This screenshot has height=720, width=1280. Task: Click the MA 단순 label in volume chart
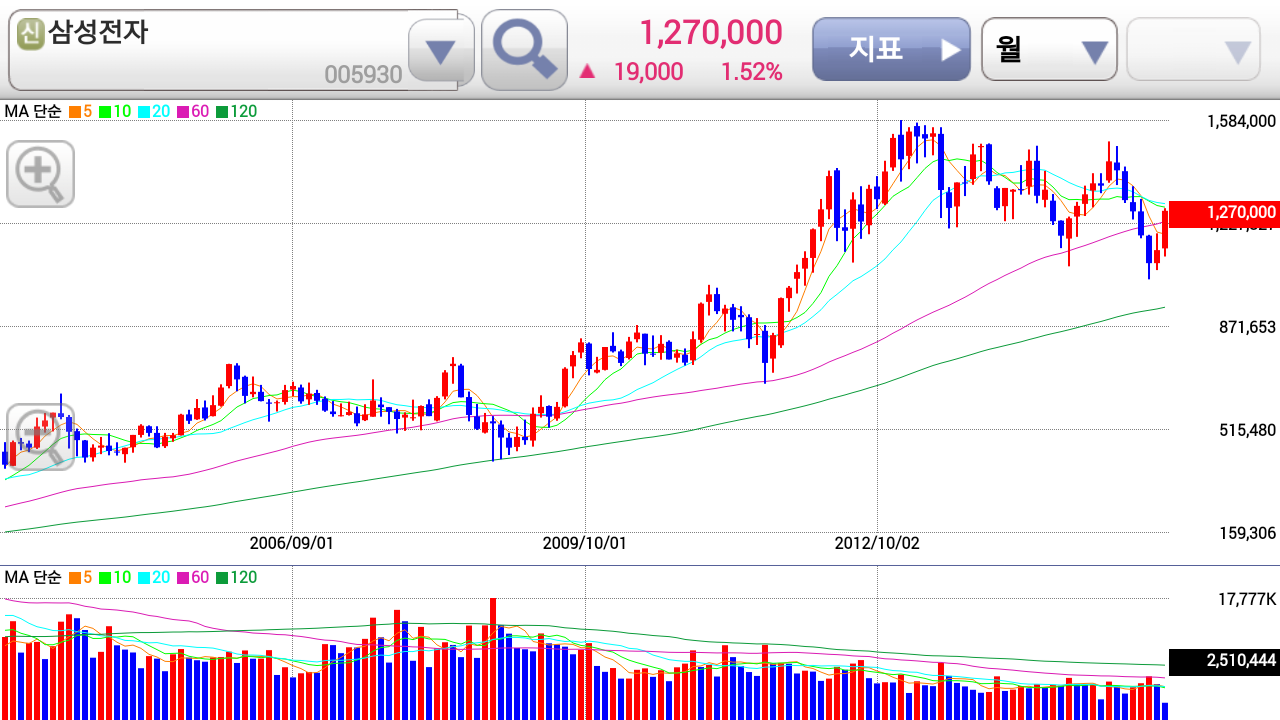pyautogui.click(x=33, y=577)
